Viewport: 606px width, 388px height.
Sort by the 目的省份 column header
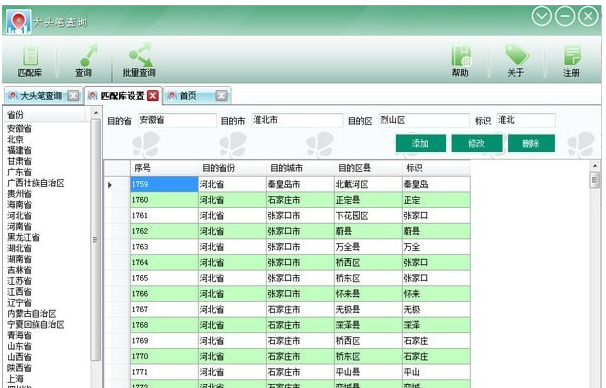[232, 168]
